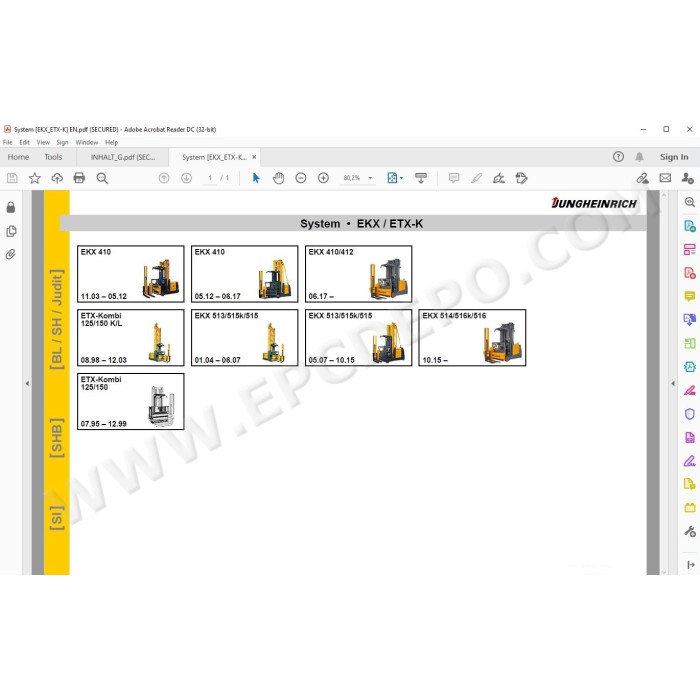Open EKX 410 11.03 – 05.12 card
Image resolution: width=700 pixels, height=700 pixels.
click(131, 274)
